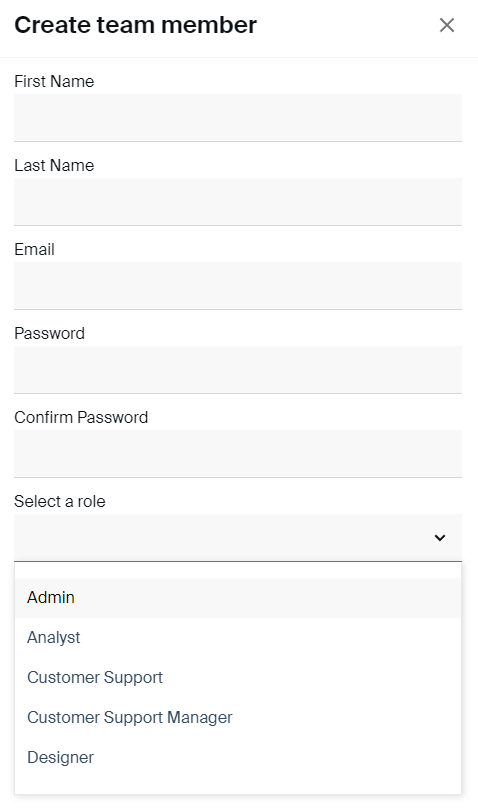Focus the First Name input field
Image resolution: width=478 pixels, height=809 pixels.
tap(238, 118)
